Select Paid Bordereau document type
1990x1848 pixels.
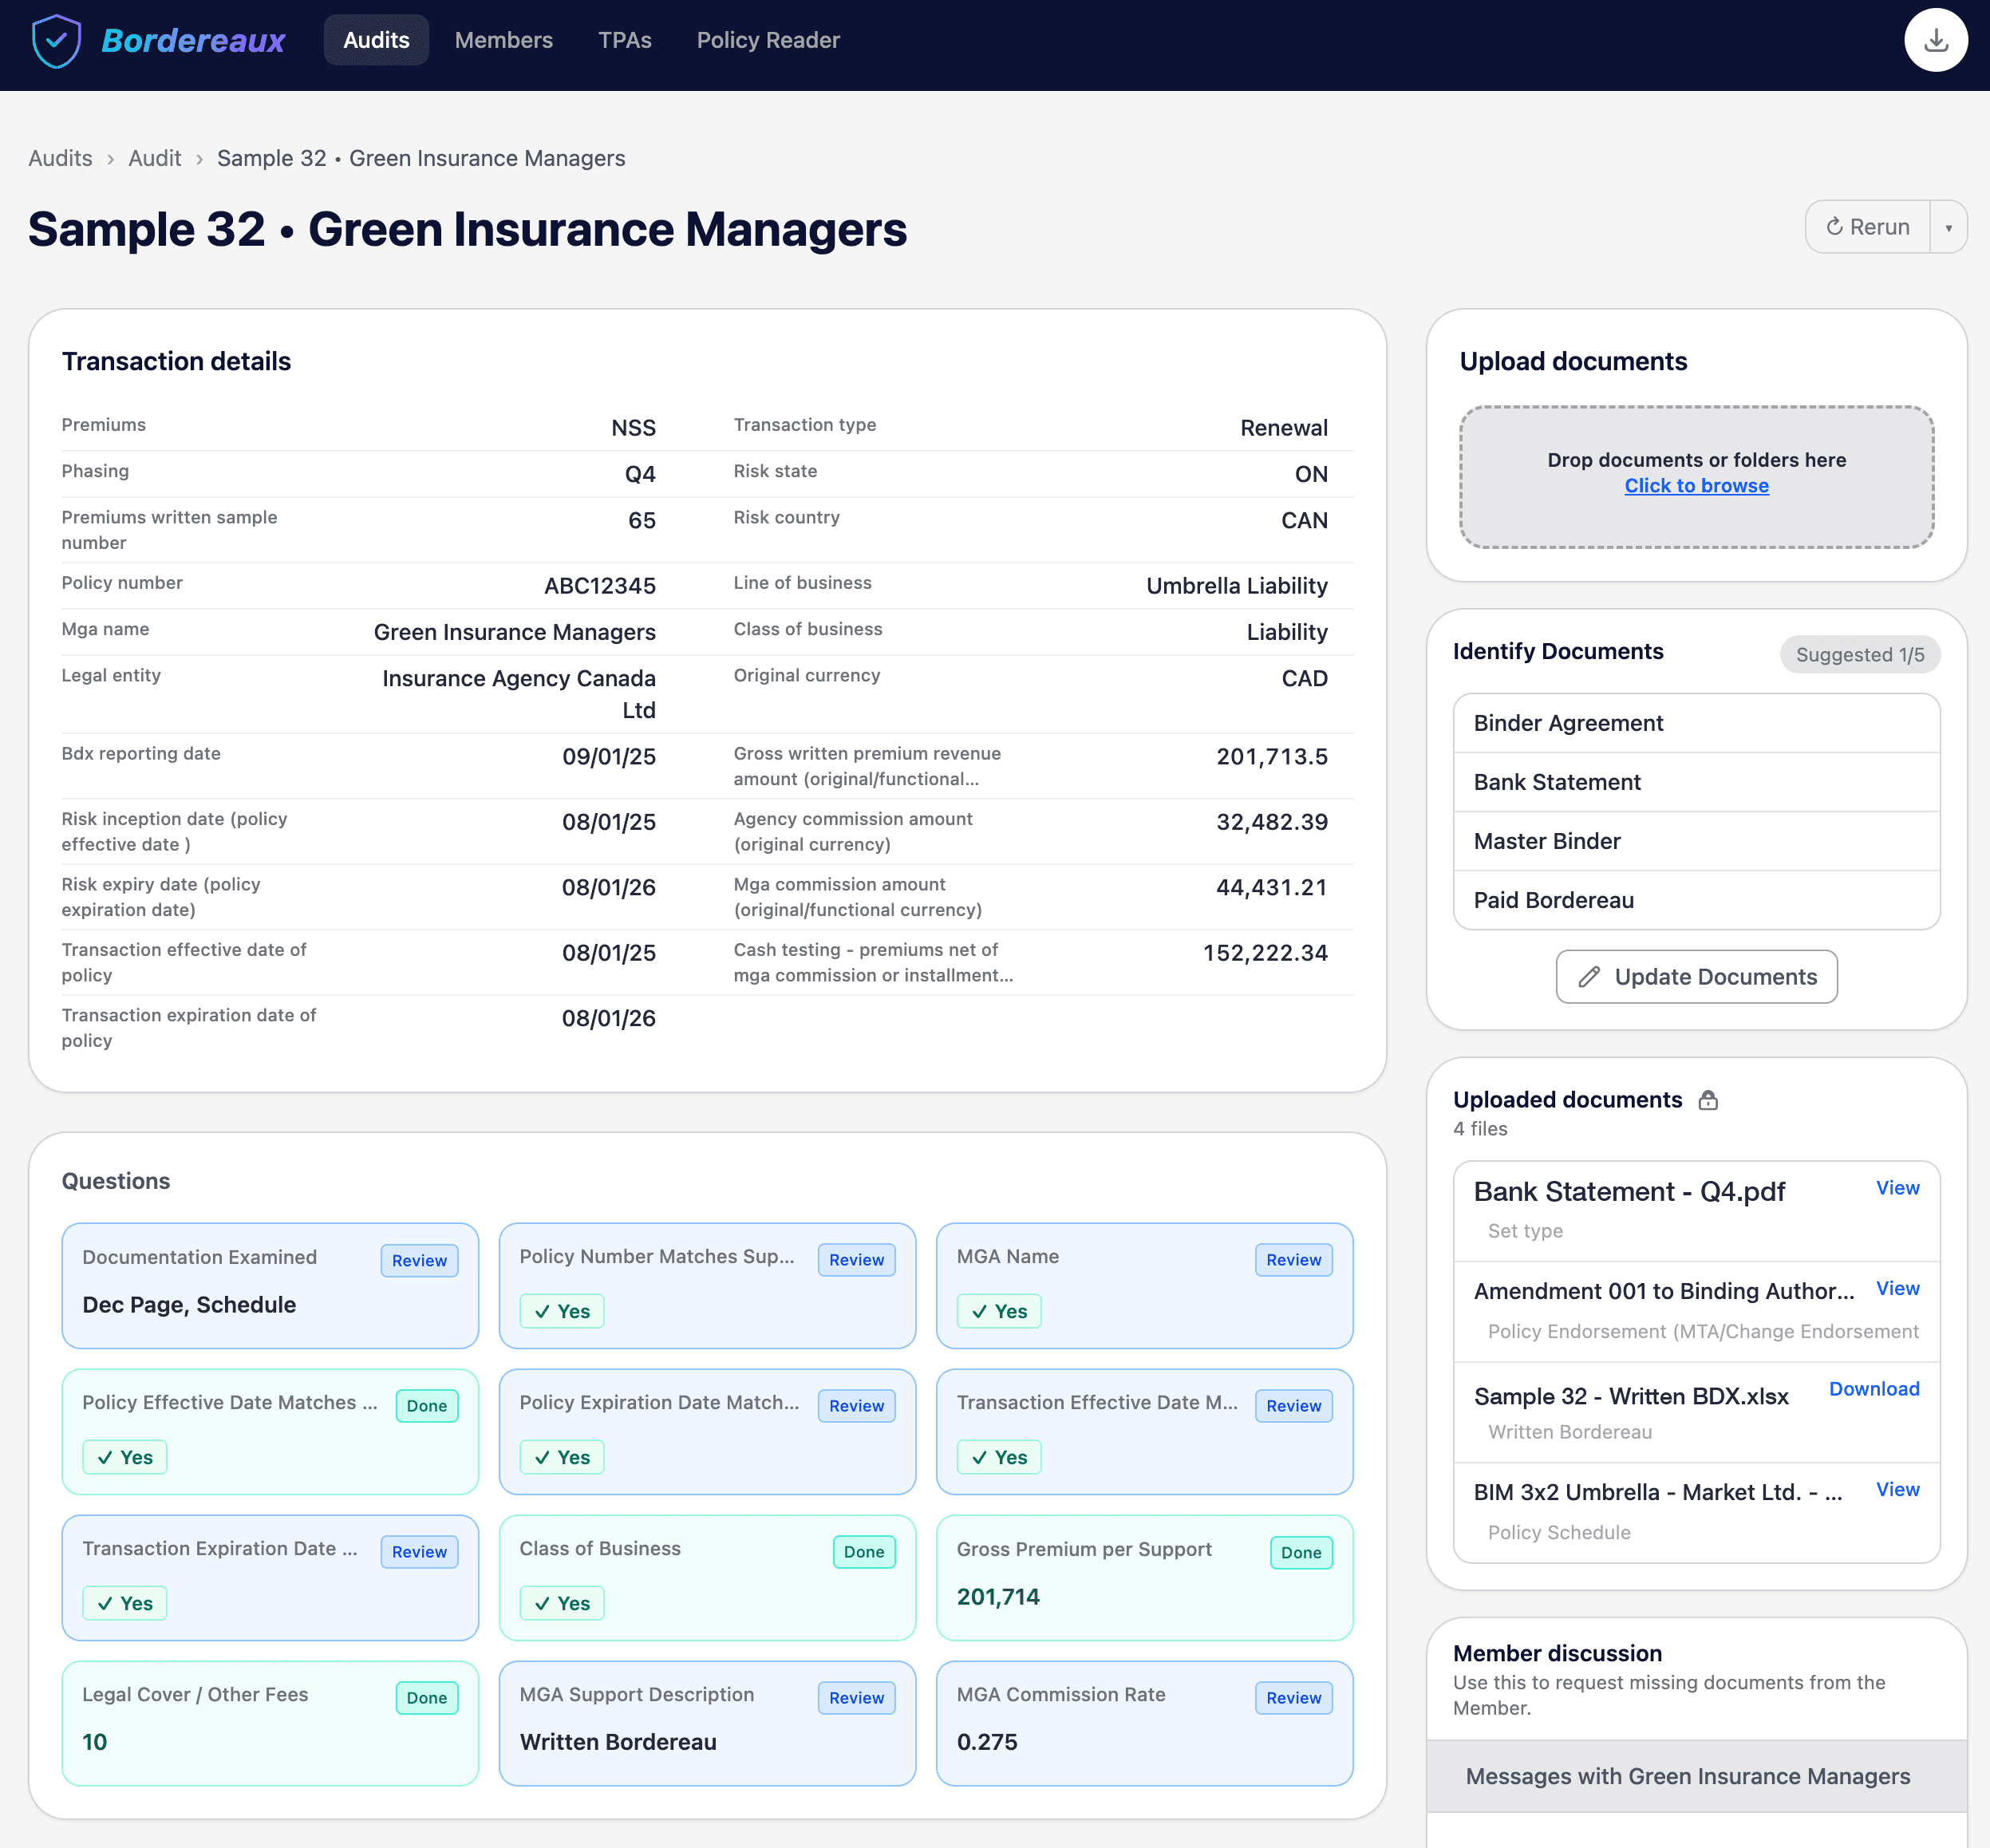1696,900
